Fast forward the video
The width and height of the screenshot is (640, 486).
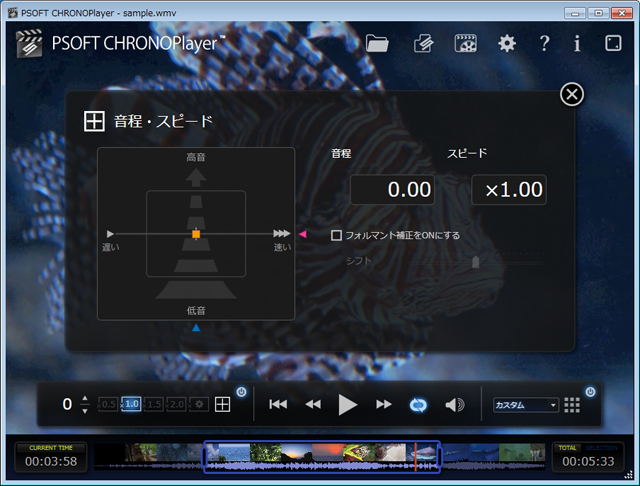tap(384, 404)
